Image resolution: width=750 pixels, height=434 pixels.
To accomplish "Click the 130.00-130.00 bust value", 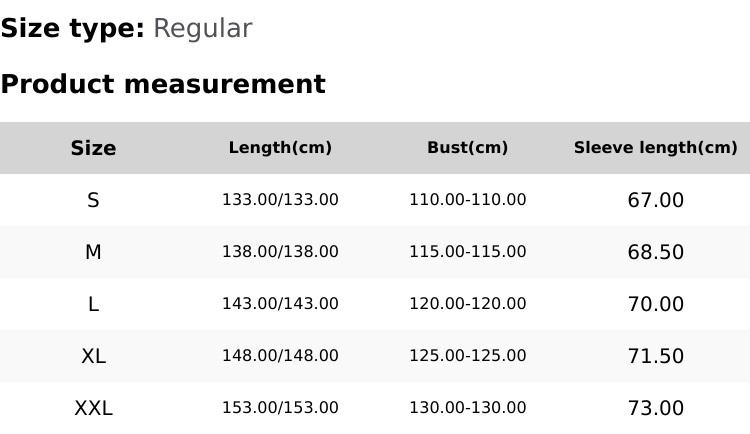I will (x=467, y=408).
